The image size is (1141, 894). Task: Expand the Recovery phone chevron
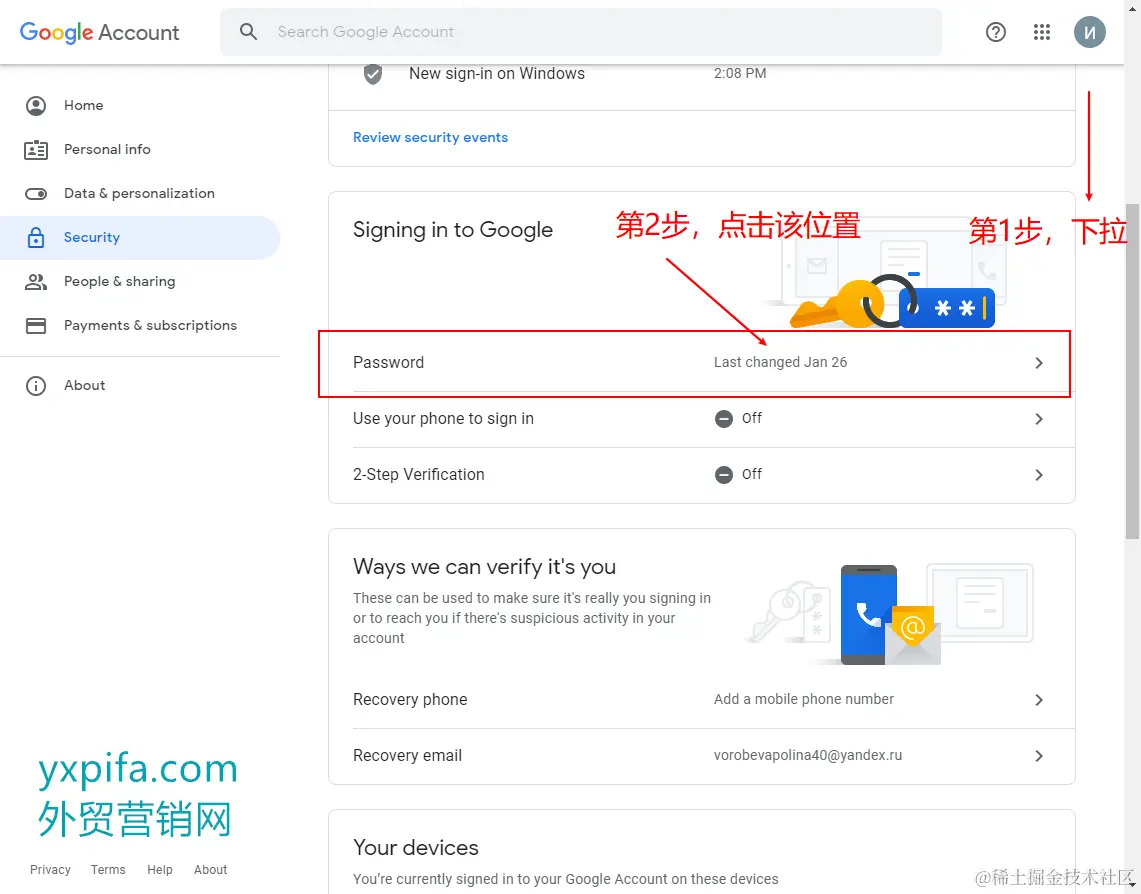(1039, 700)
